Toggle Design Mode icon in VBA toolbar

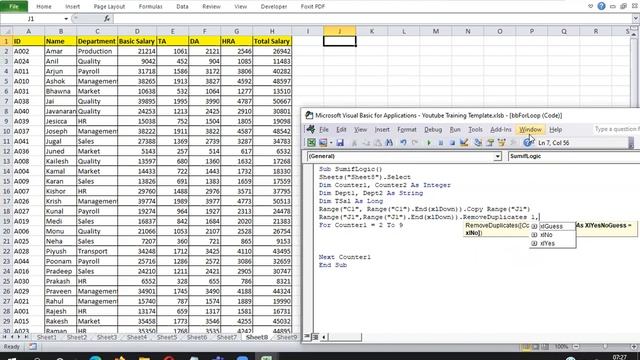(x=464, y=142)
